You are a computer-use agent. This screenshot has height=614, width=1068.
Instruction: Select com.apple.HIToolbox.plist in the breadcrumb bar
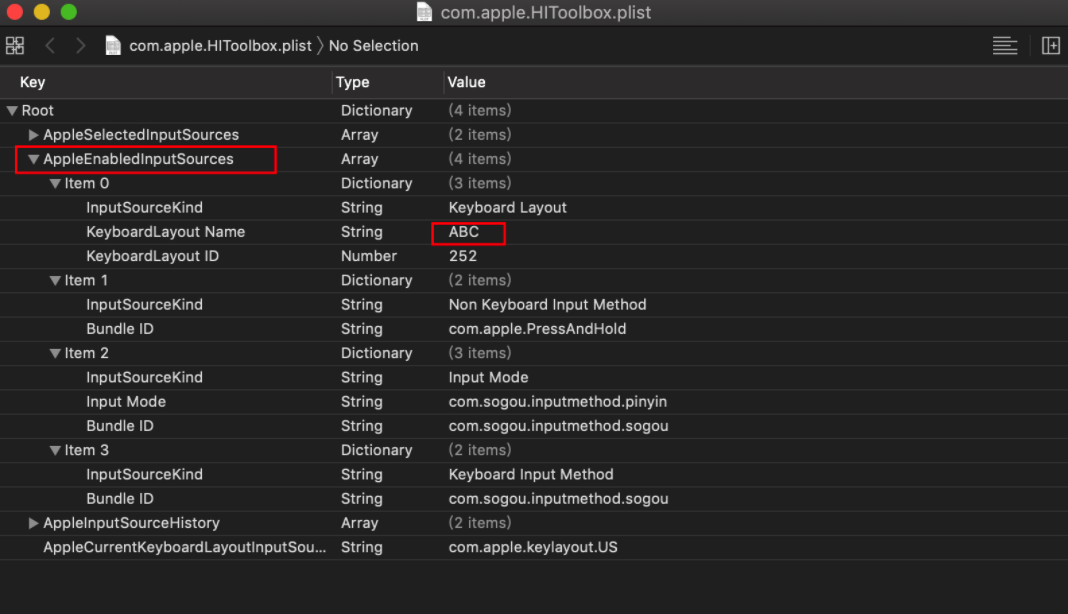220,46
